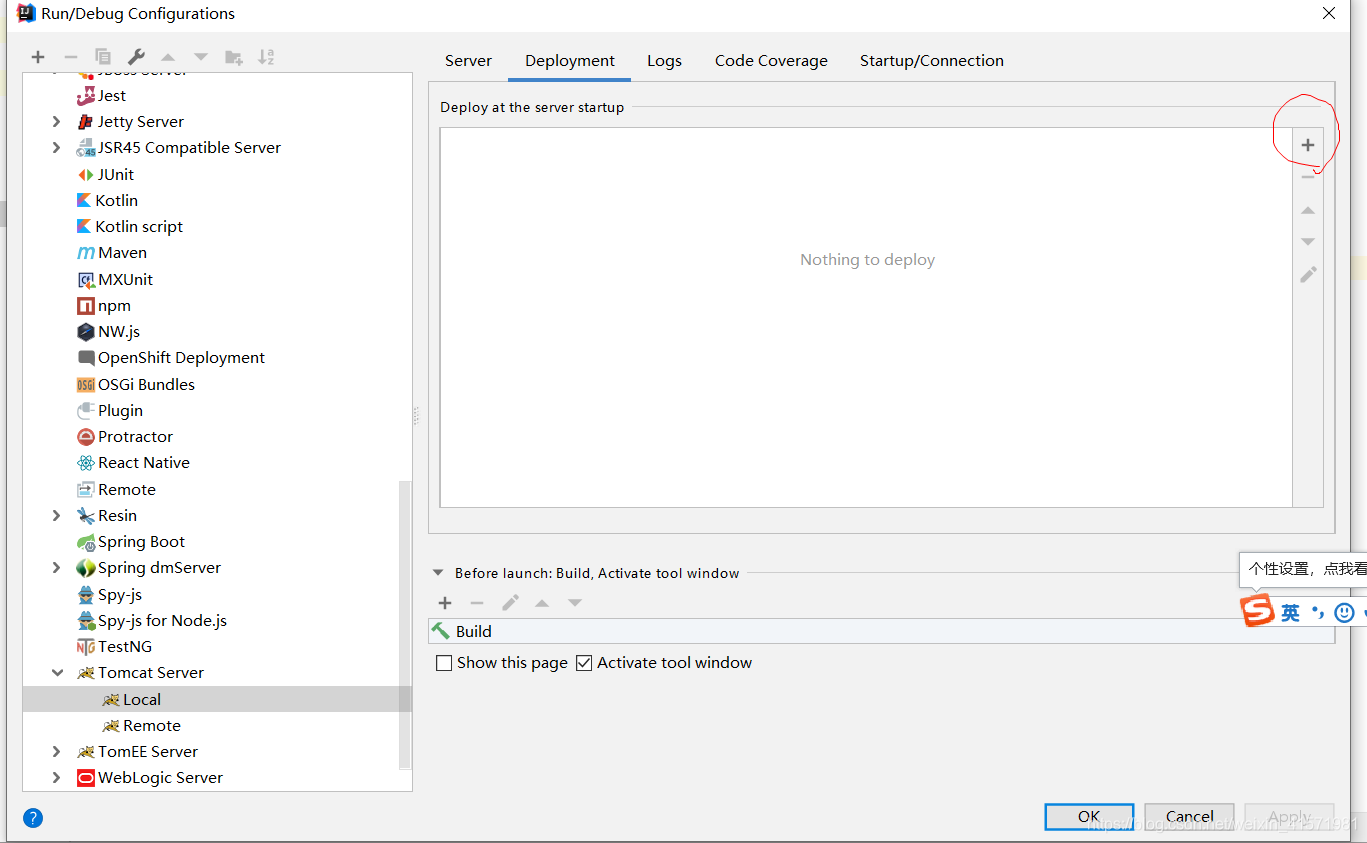Expand the Jetty Server node
The width and height of the screenshot is (1367, 843).
click(x=56, y=122)
